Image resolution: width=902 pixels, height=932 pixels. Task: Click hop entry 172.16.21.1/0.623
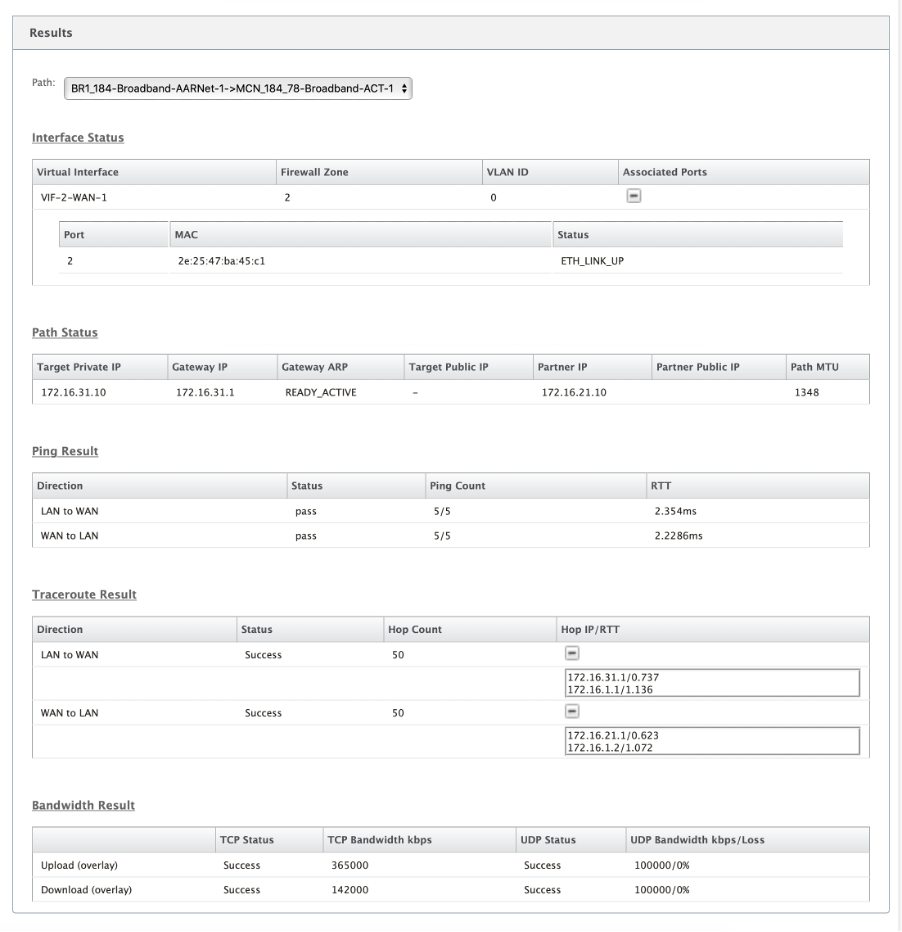point(613,735)
